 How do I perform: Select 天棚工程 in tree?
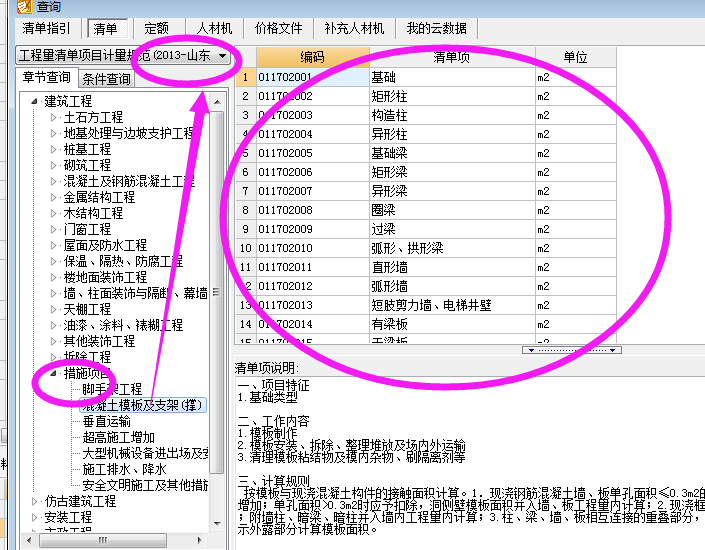click(x=87, y=309)
